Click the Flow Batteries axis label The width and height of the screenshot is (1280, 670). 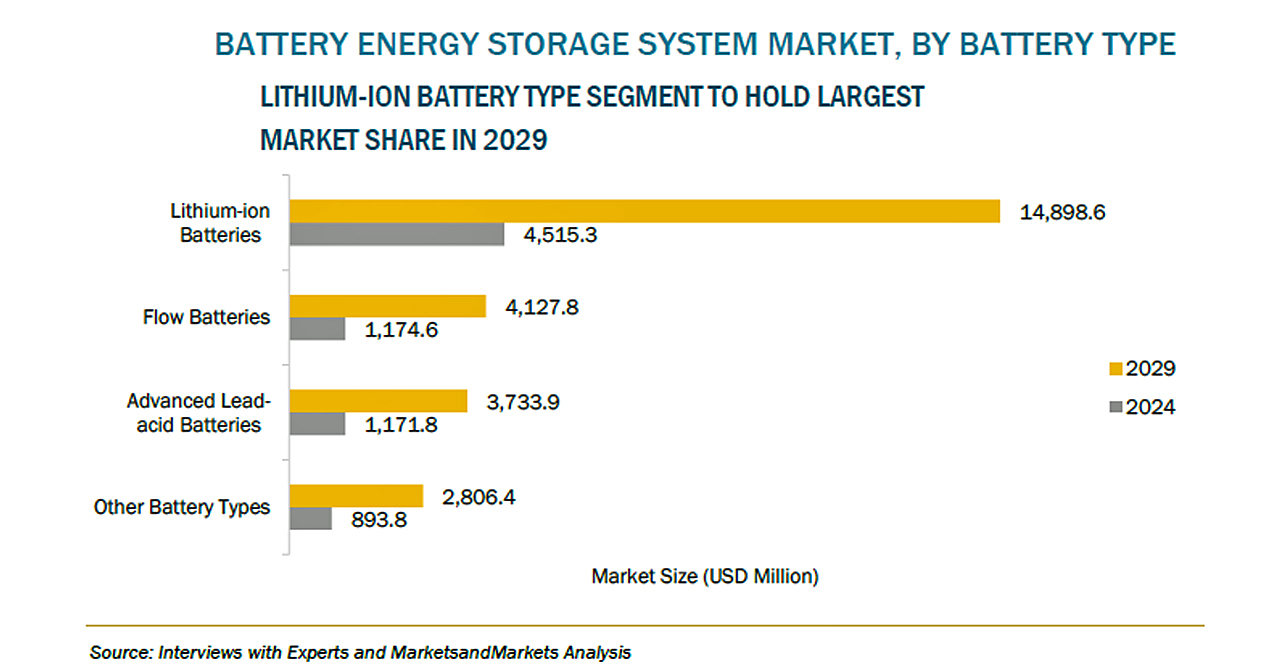[x=207, y=317]
